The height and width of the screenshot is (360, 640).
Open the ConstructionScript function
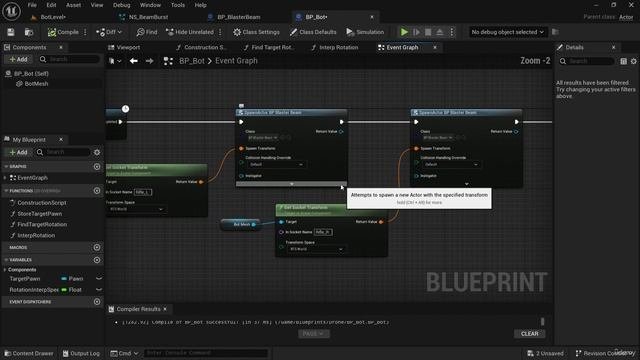42,203
